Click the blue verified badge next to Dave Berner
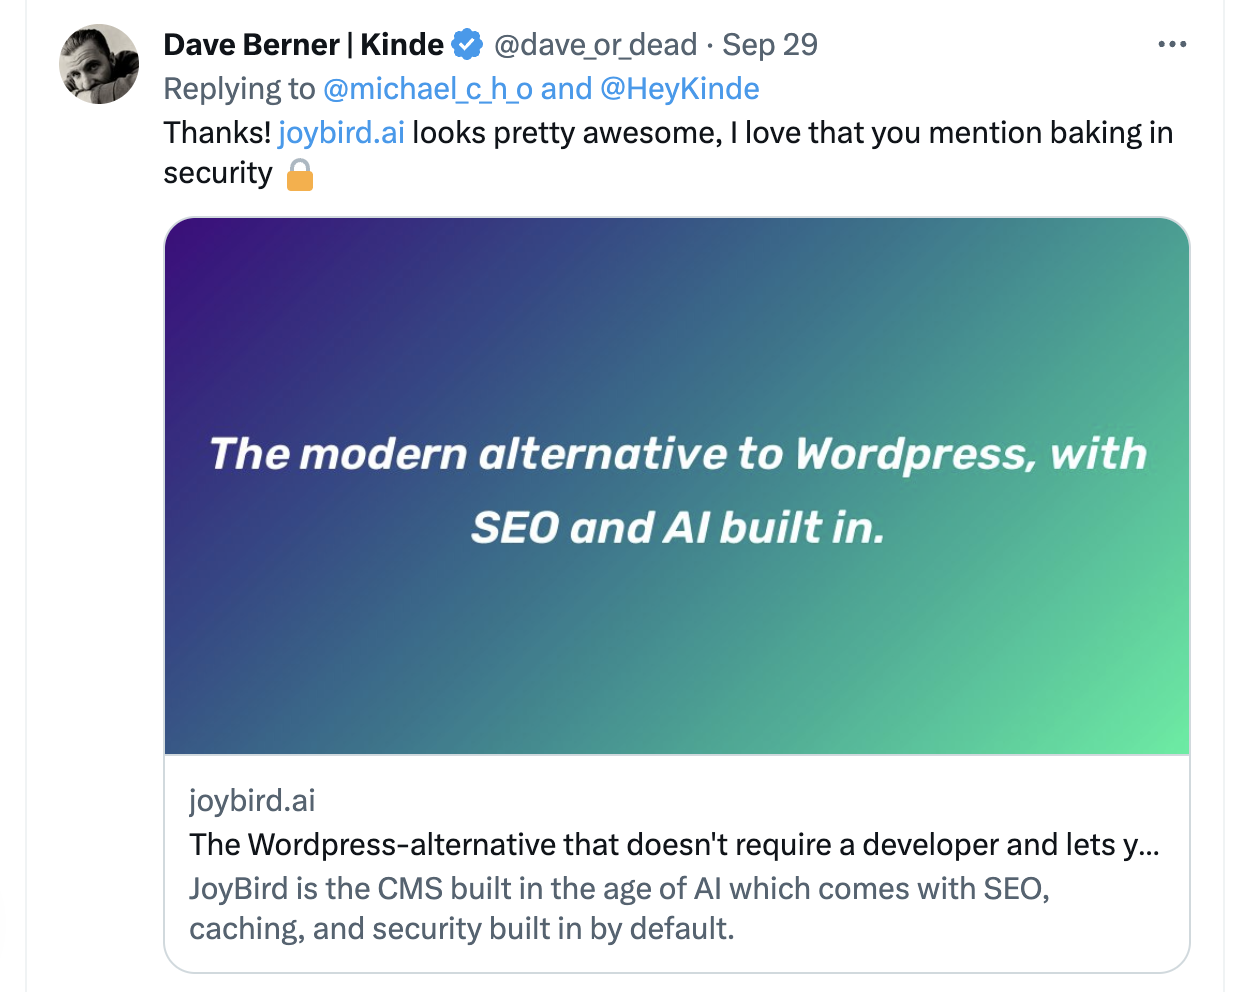This screenshot has width=1240, height=992. coord(467,44)
